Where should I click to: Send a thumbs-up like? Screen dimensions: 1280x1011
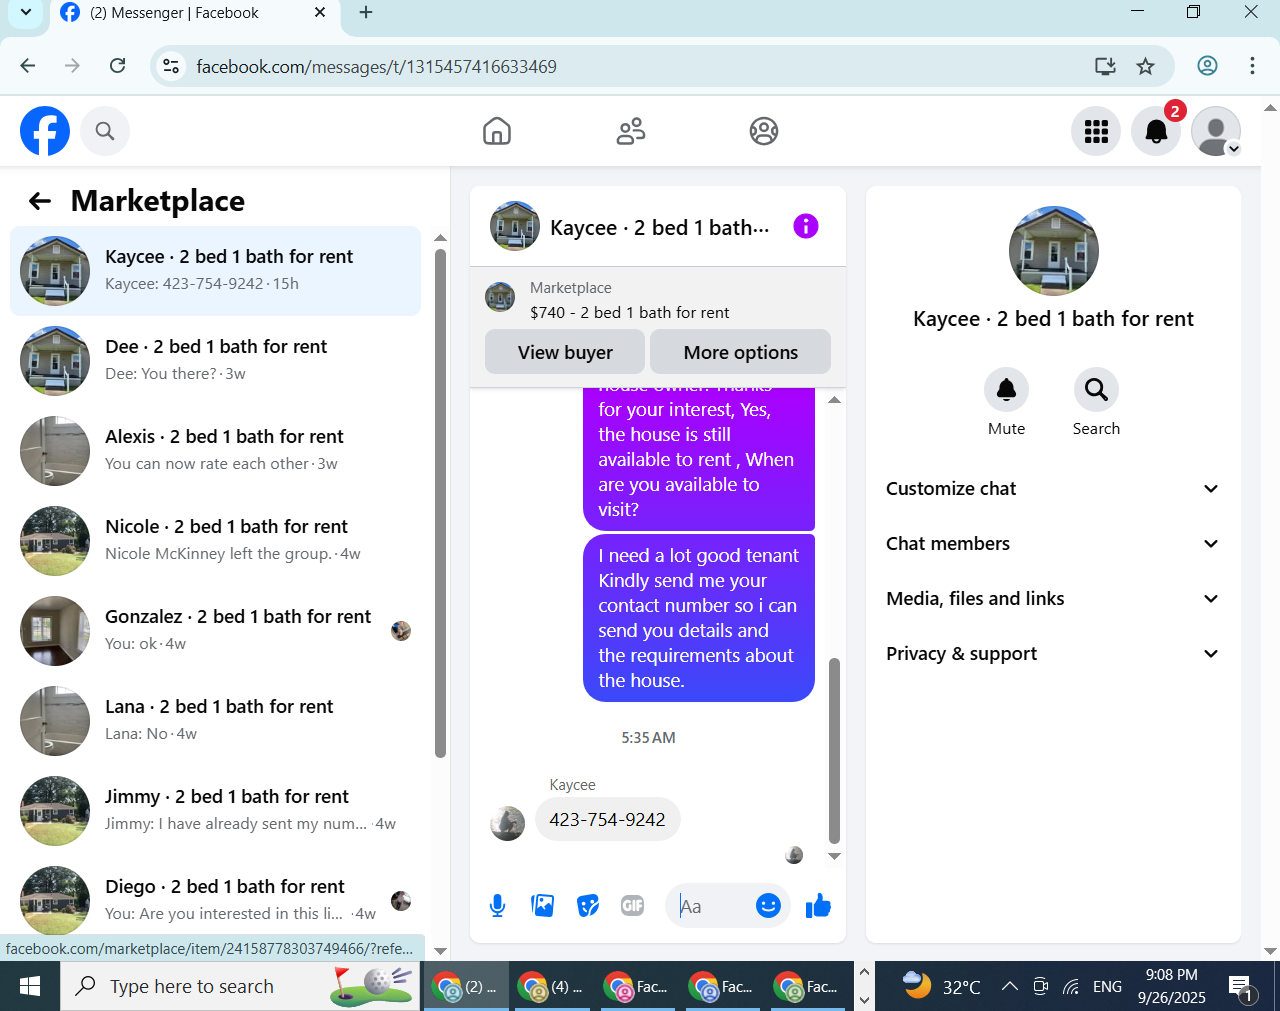click(x=818, y=906)
